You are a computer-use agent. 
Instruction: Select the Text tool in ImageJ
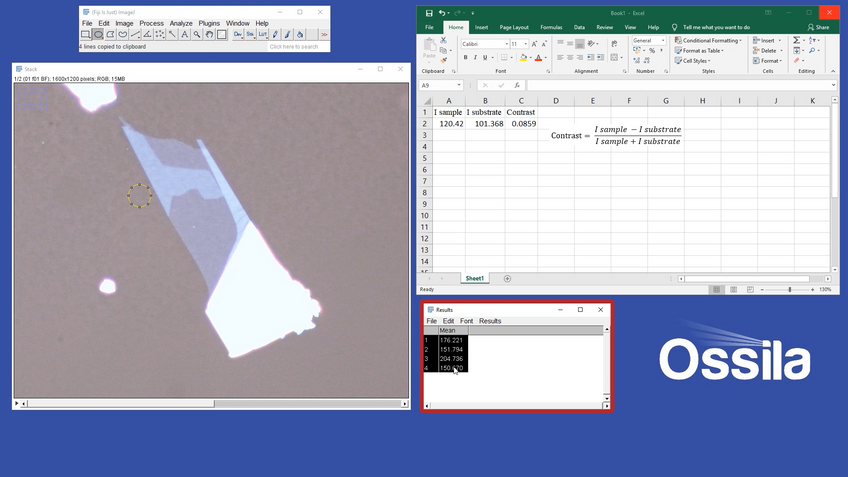coord(184,34)
